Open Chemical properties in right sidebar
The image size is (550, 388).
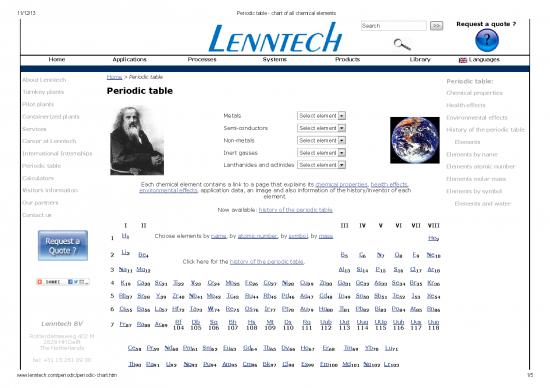pos(475,93)
